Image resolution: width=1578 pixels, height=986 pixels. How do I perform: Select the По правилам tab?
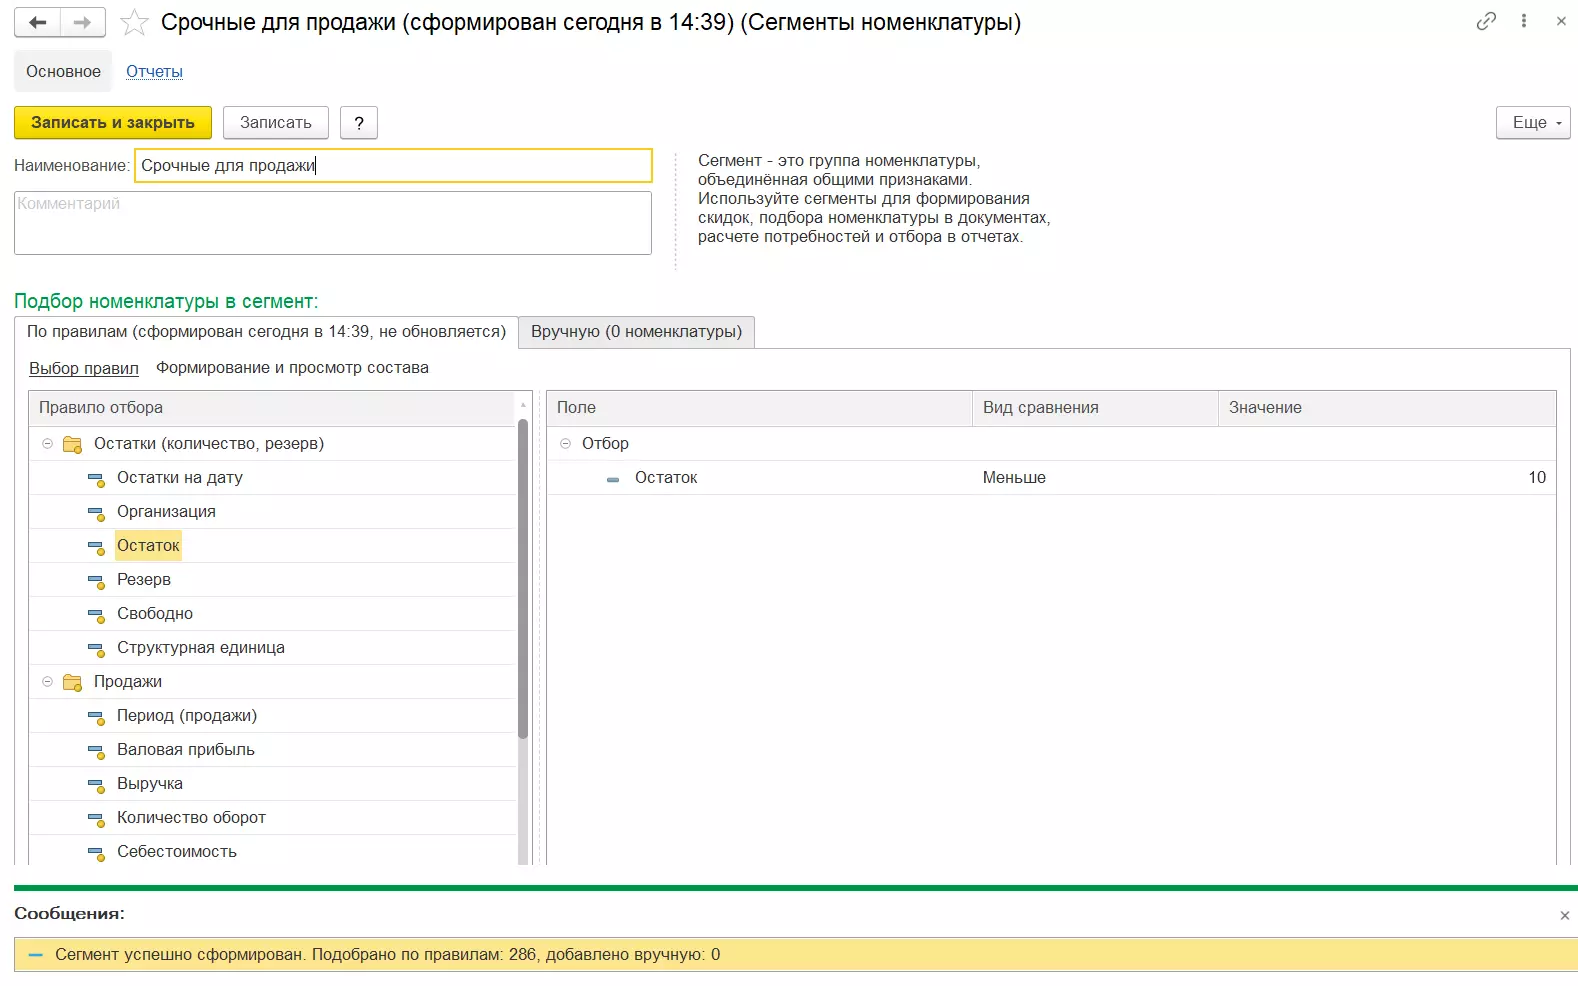pyautogui.click(x=266, y=332)
